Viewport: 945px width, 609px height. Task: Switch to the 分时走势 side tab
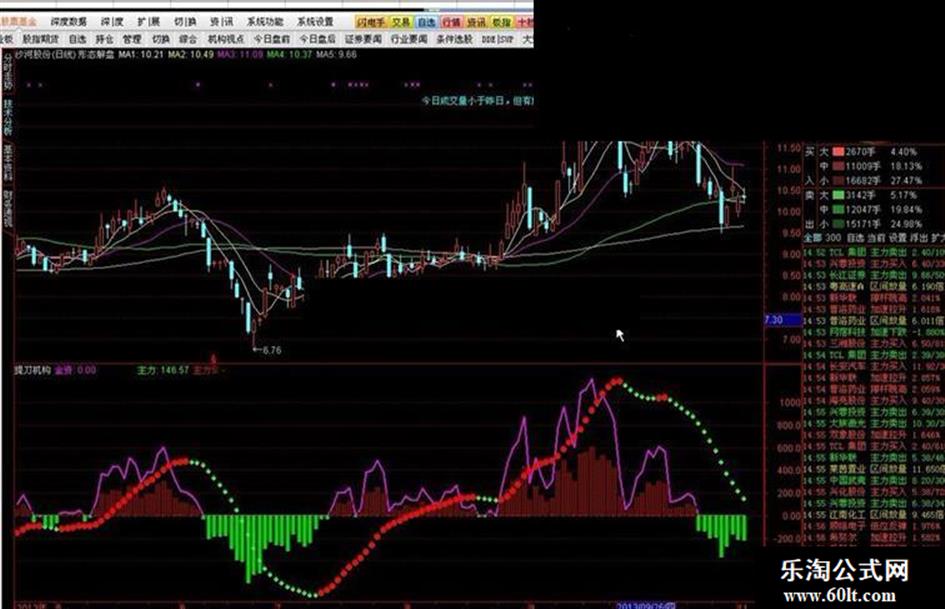[8, 72]
